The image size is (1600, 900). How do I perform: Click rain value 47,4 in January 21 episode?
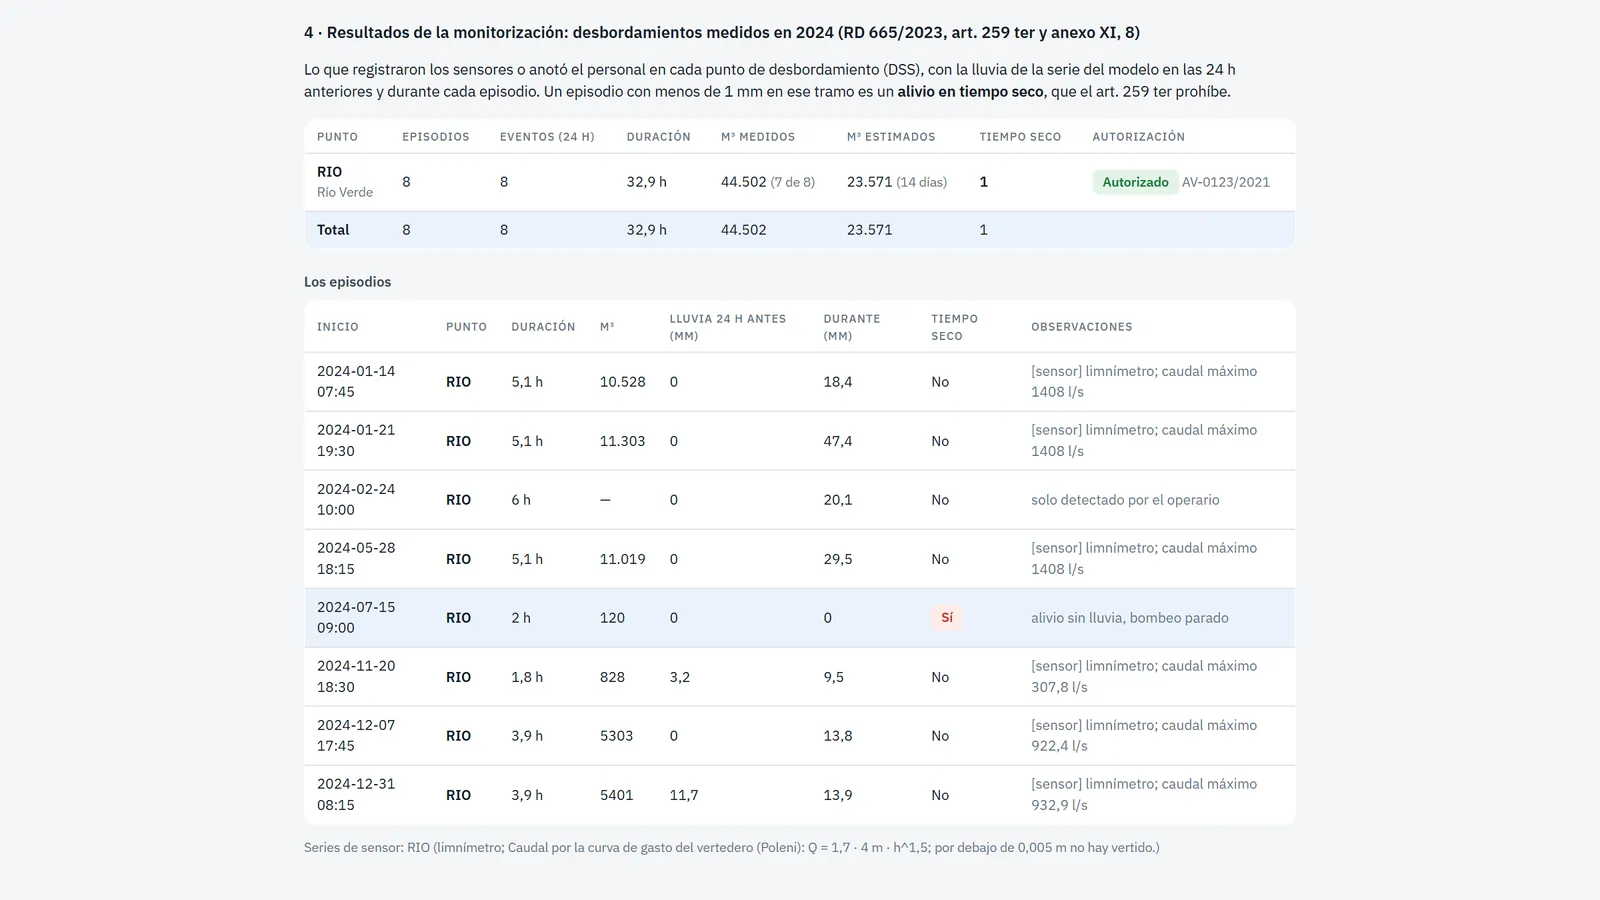pyautogui.click(x=838, y=441)
